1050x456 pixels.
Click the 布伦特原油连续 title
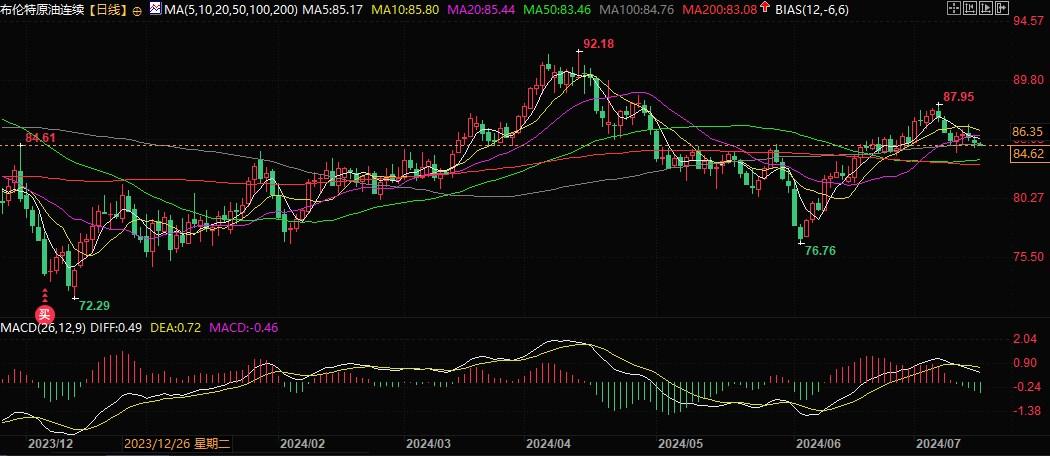(x=44, y=11)
